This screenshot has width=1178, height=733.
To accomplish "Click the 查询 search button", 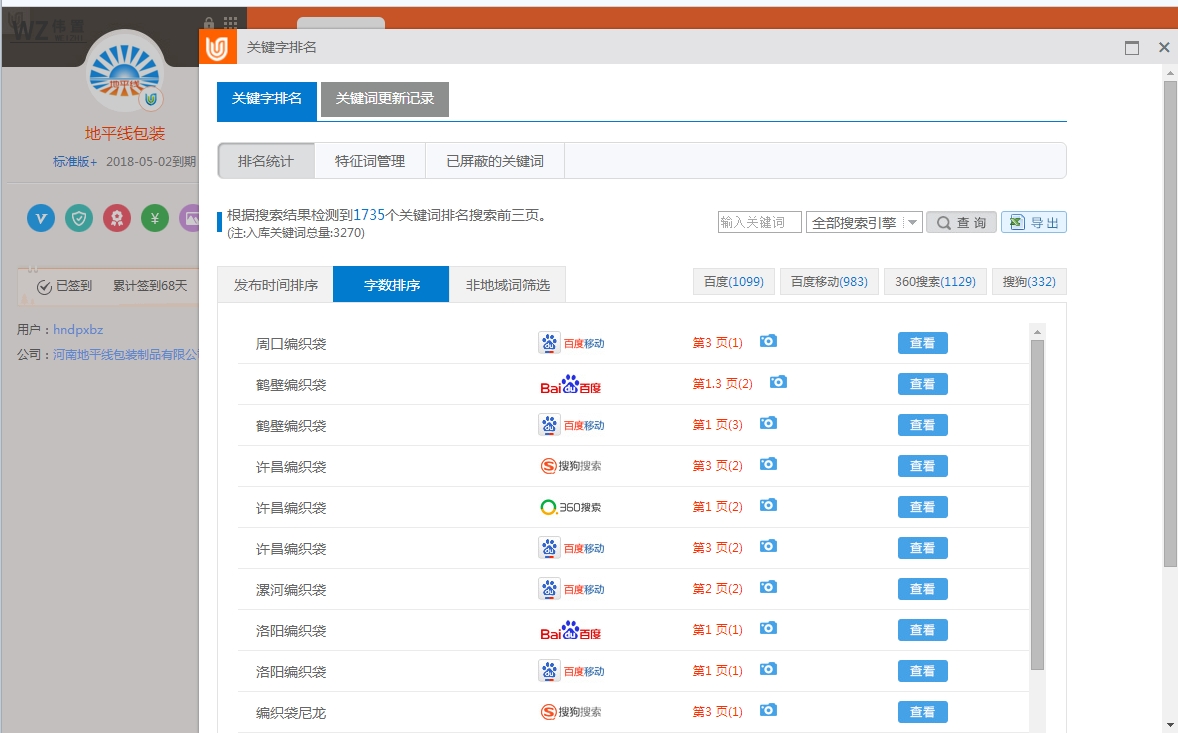I will pyautogui.click(x=960, y=222).
